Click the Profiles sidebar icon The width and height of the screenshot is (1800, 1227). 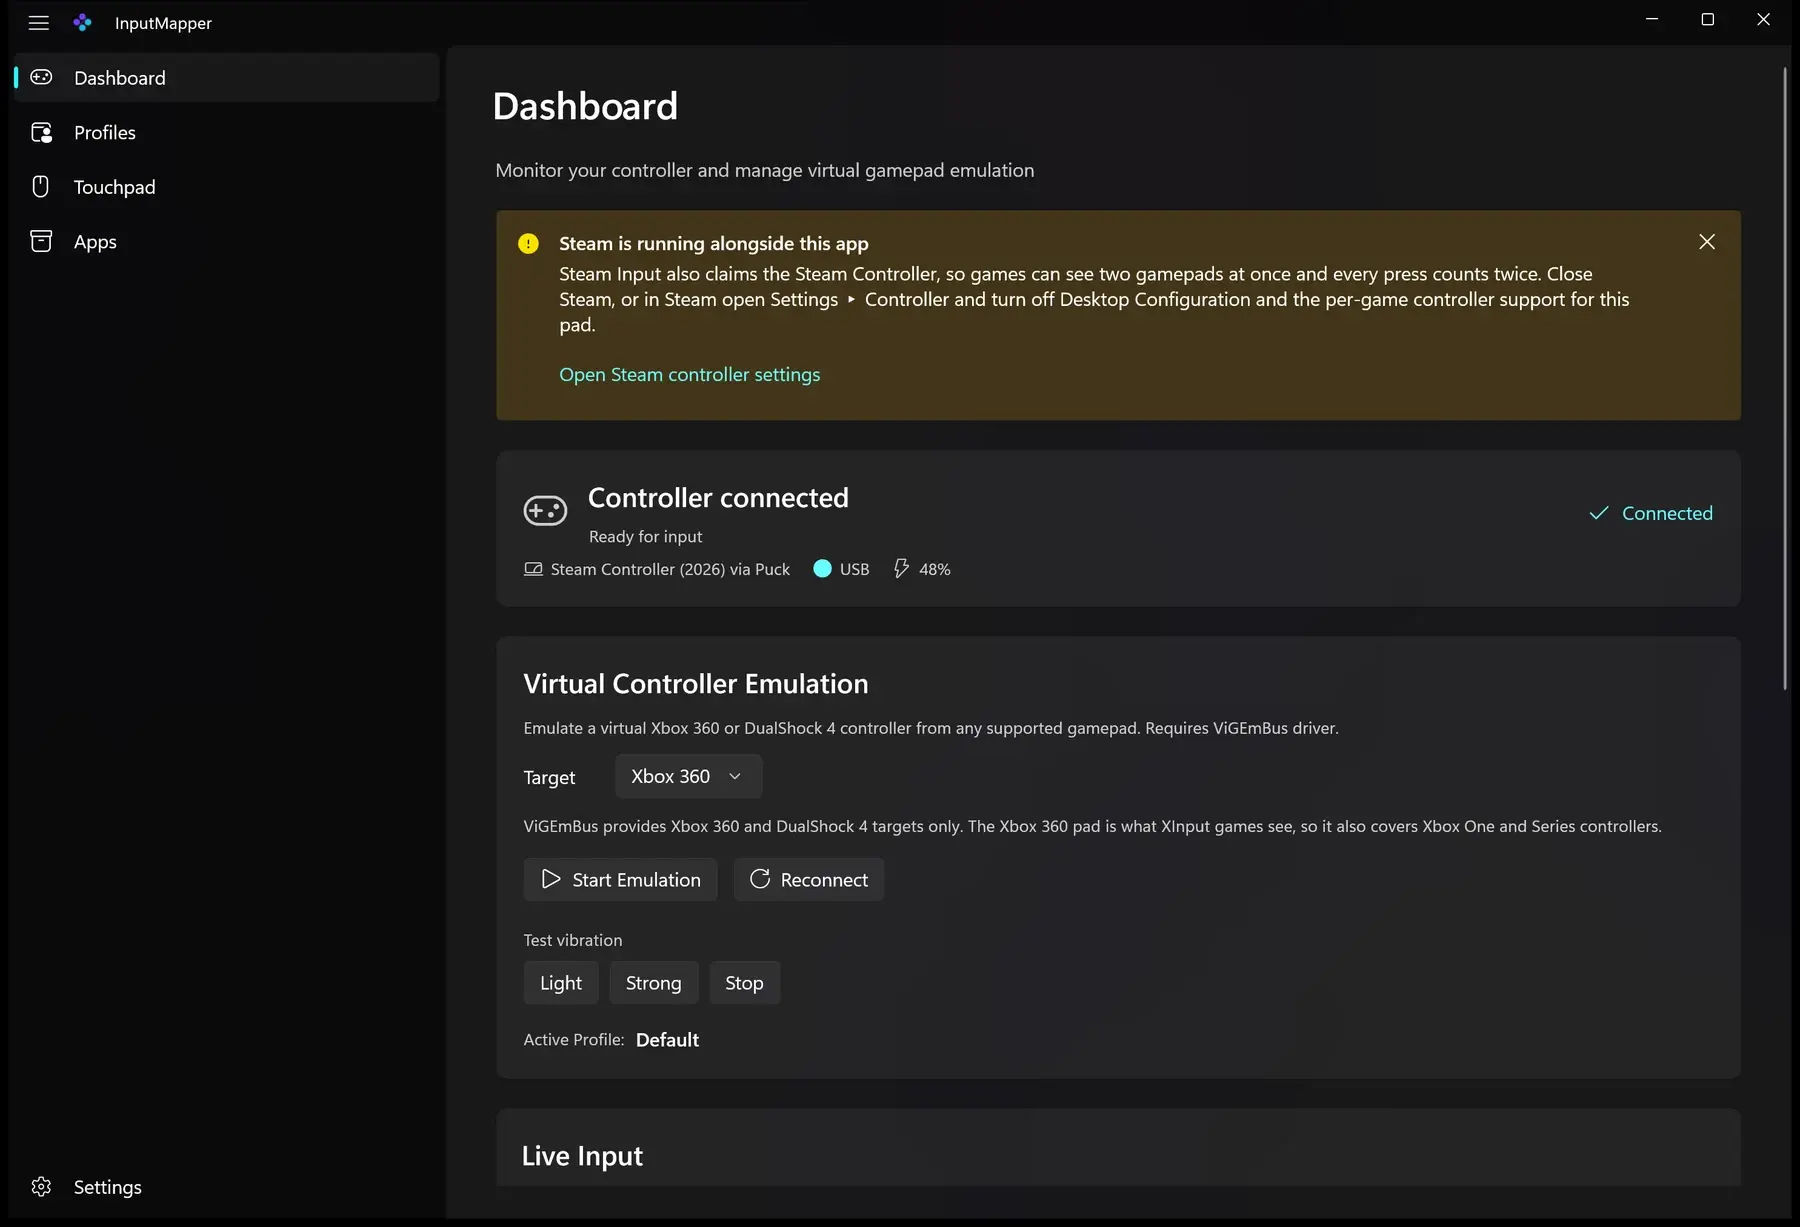pos(41,132)
